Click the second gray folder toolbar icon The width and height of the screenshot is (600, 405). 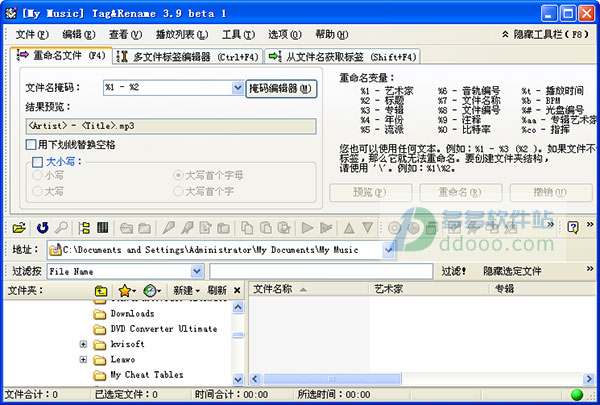pyautogui.click(x=144, y=228)
